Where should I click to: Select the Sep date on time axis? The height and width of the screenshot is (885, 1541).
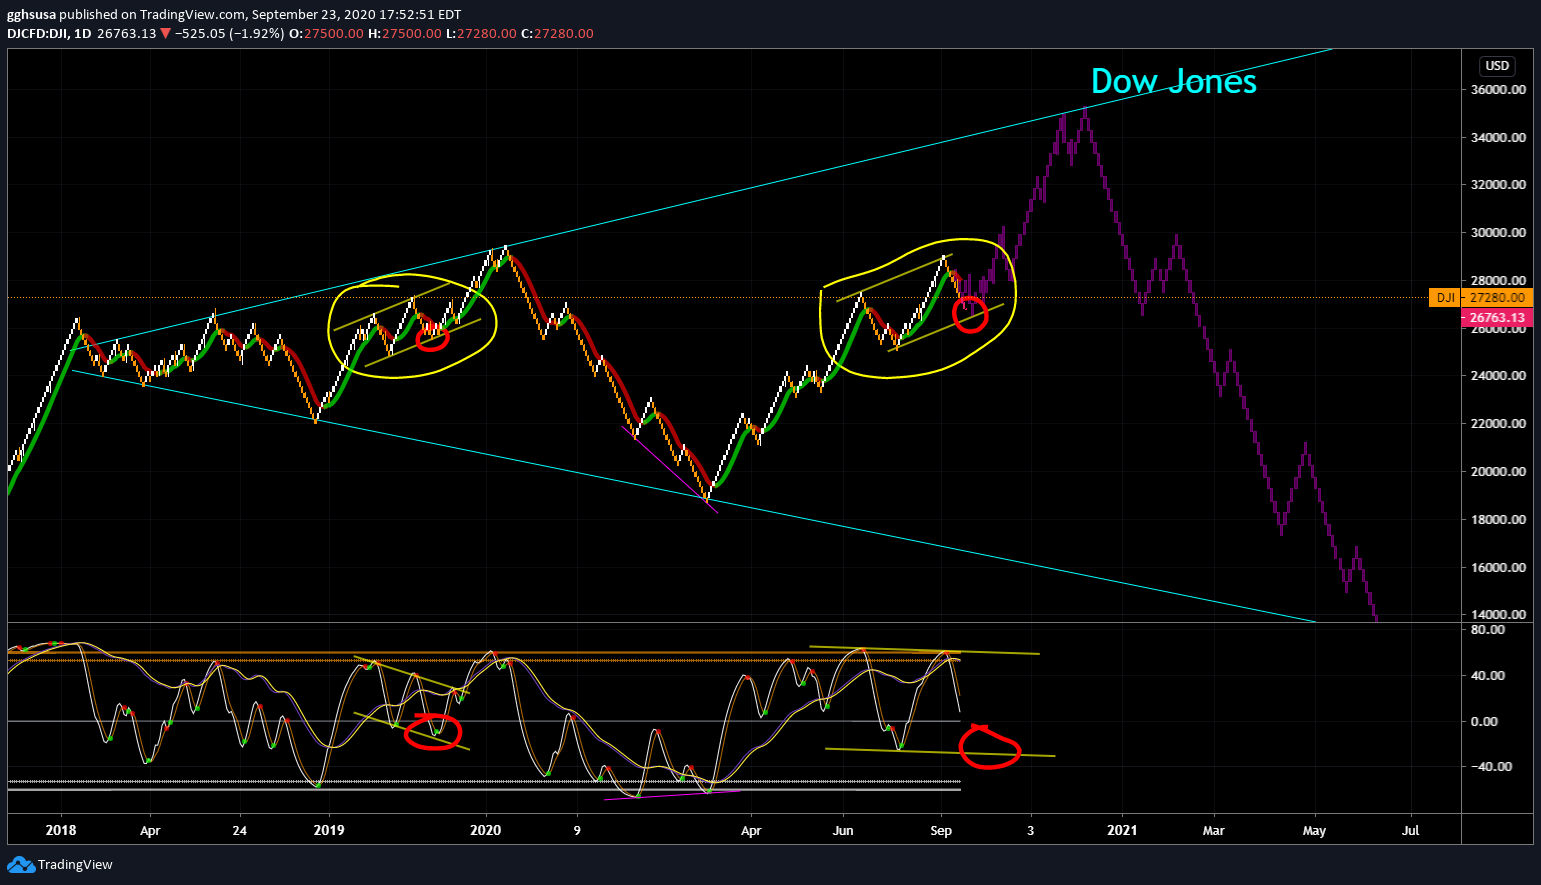click(941, 831)
